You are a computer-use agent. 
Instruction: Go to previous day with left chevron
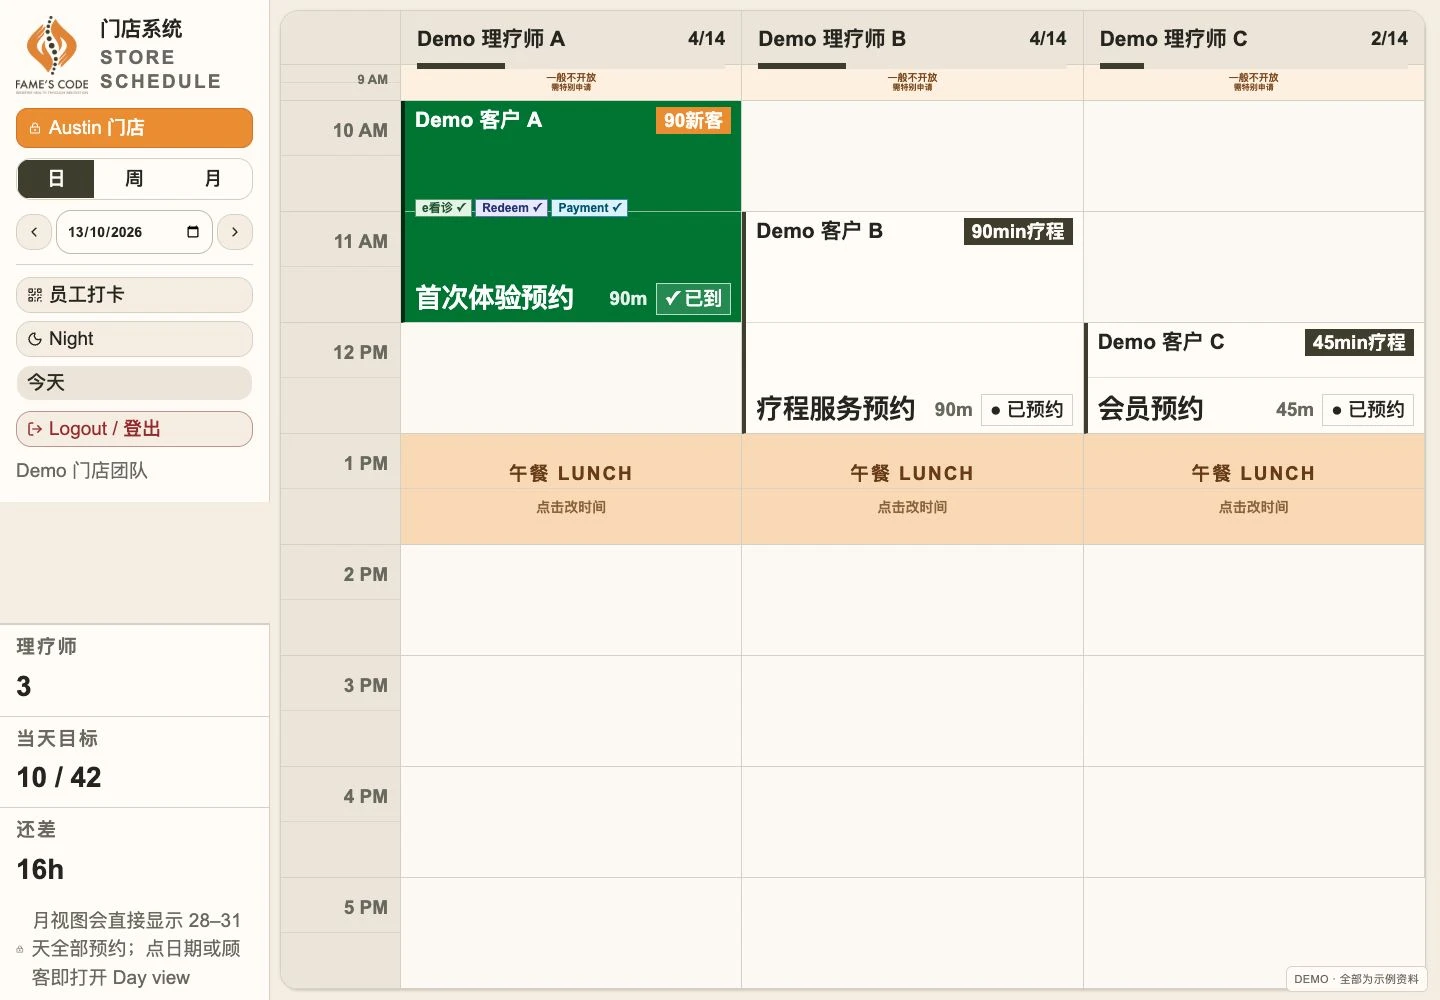[x=34, y=232]
